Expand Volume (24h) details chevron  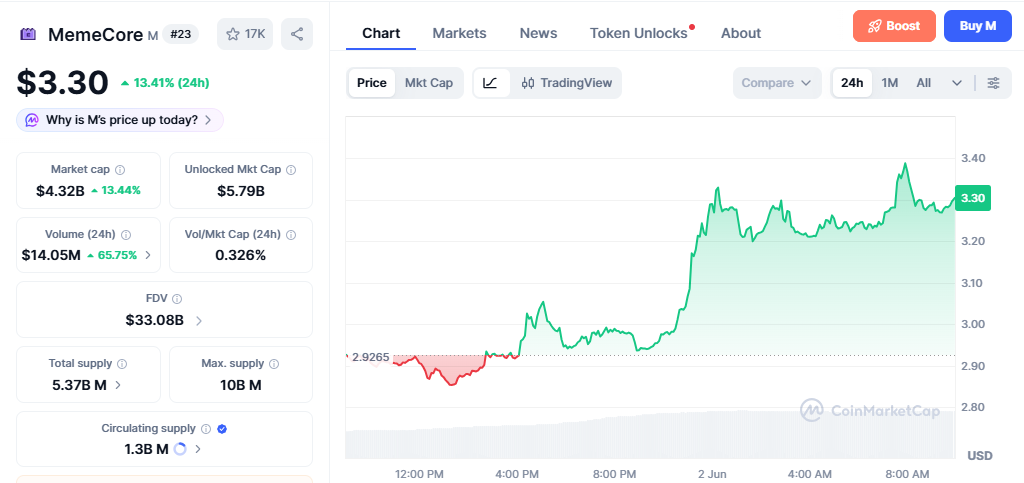pyautogui.click(x=148, y=255)
